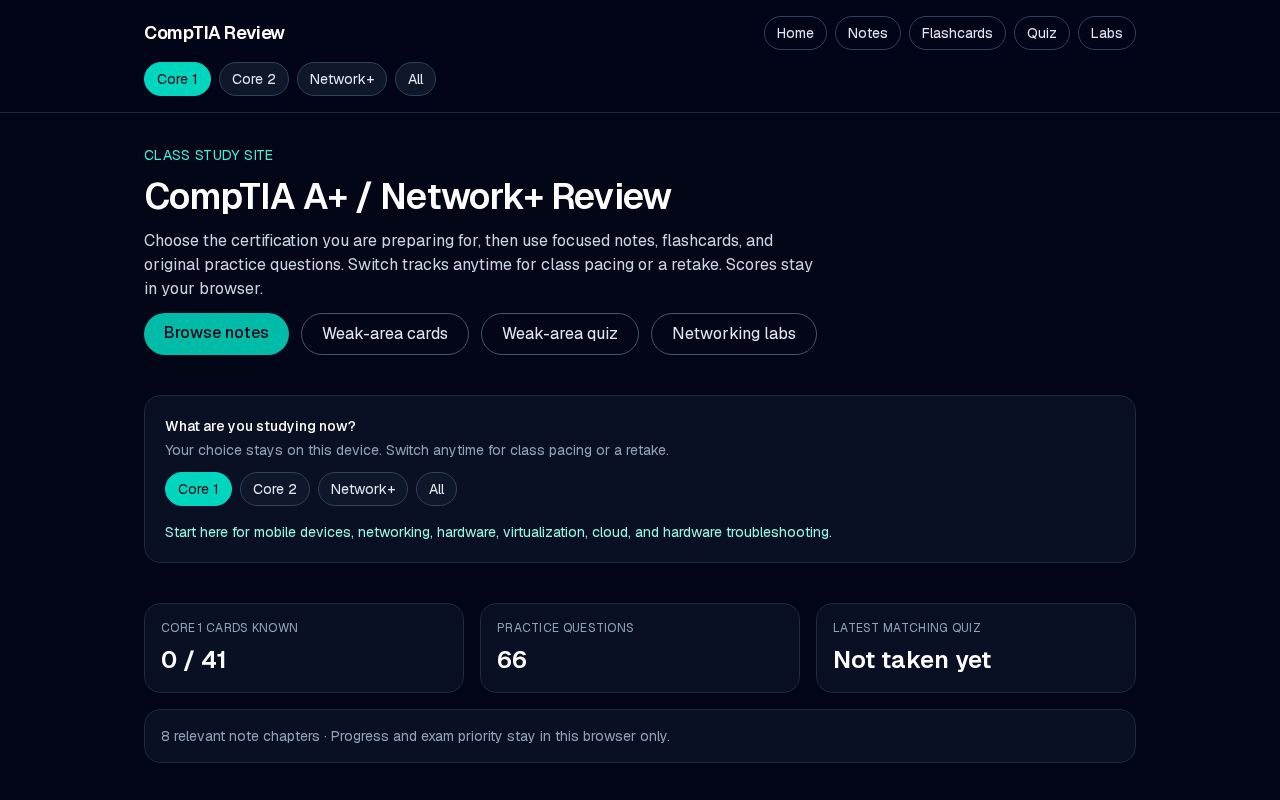1280x800 pixels.
Task: Click the '8 relevant note chapters' text
Action: pyautogui.click(x=240, y=736)
